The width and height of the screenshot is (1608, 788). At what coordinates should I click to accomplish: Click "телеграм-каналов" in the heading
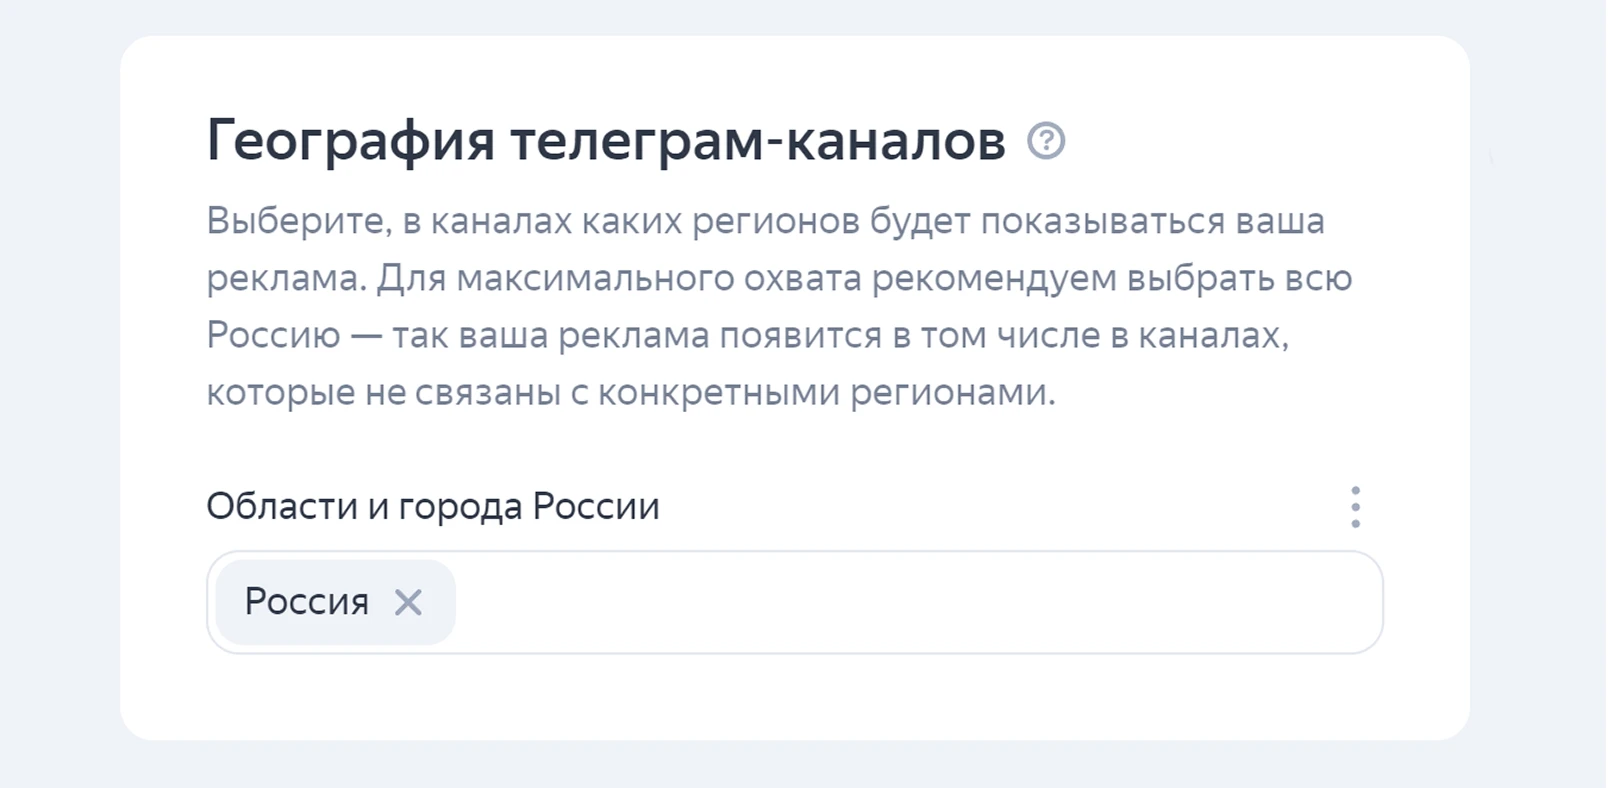pyautogui.click(x=758, y=141)
